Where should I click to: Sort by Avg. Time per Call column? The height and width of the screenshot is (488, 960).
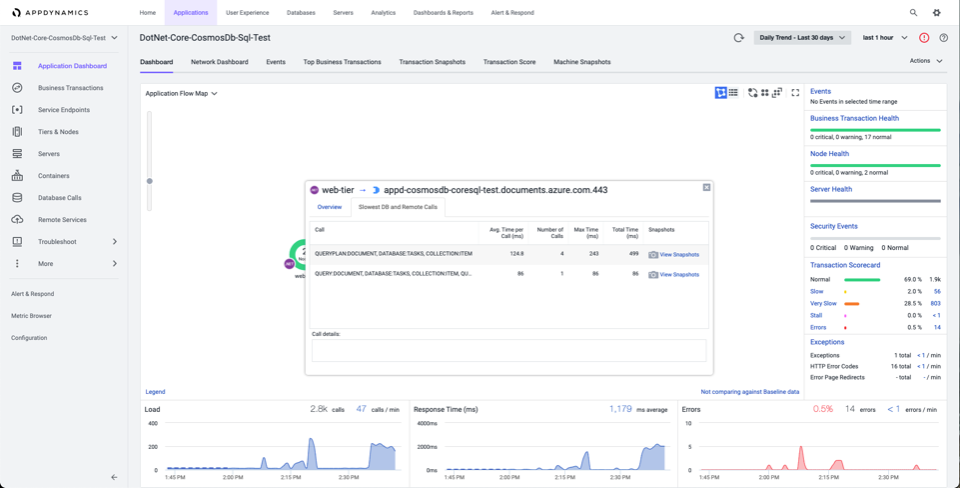[506, 233]
